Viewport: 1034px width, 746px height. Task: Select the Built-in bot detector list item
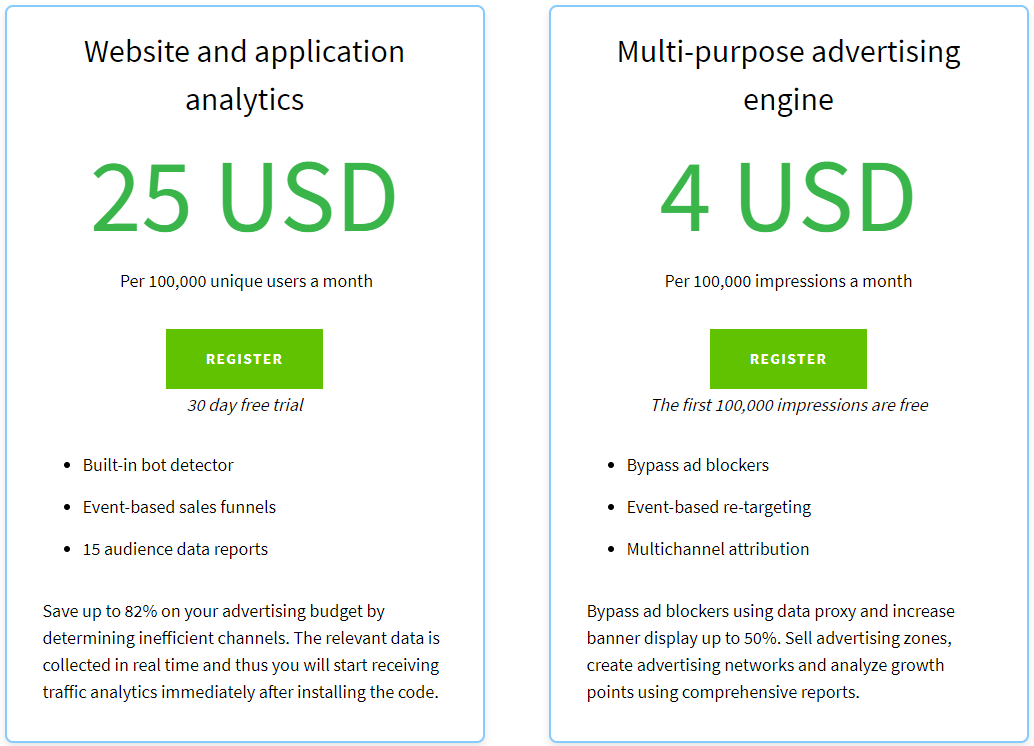(156, 465)
